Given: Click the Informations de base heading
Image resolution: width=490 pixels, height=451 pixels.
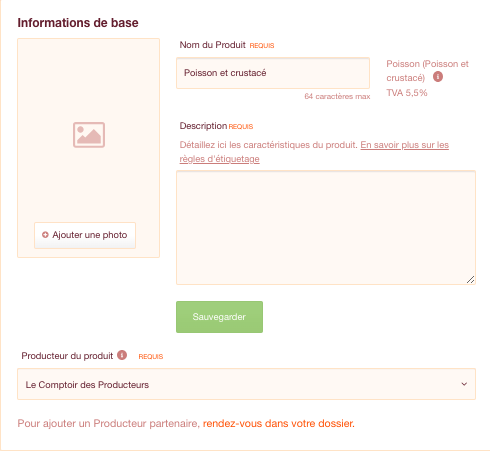Looking at the screenshot, I should click(x=78, y=23).
